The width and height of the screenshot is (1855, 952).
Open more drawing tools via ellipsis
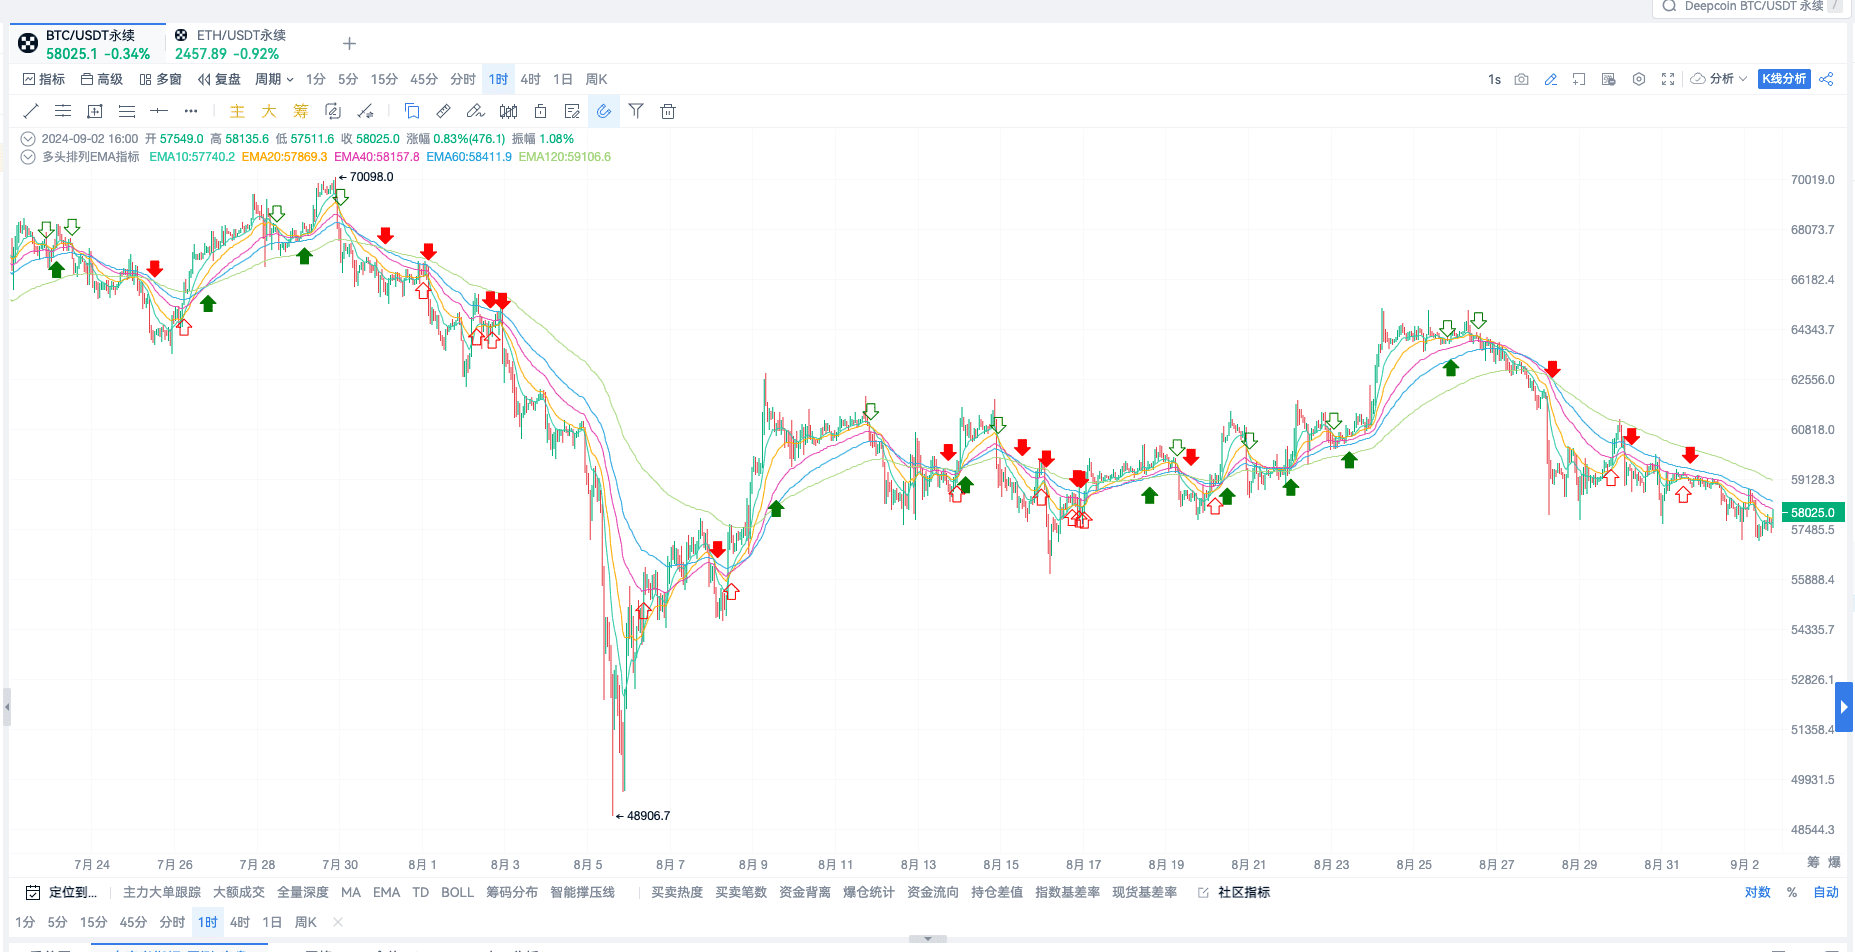click(x=191, y=111)
